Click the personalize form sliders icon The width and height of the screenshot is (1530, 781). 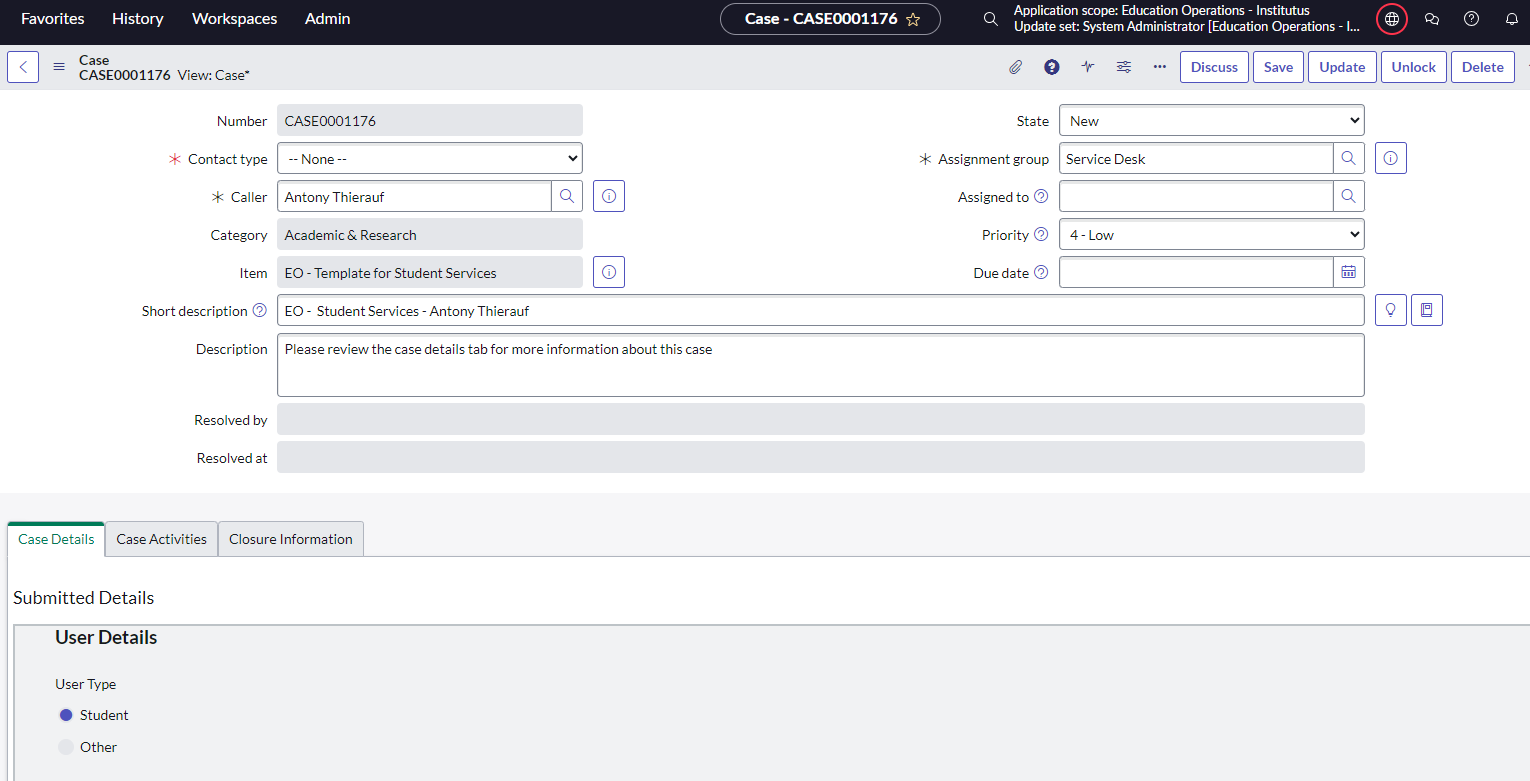click(1124, 67)
